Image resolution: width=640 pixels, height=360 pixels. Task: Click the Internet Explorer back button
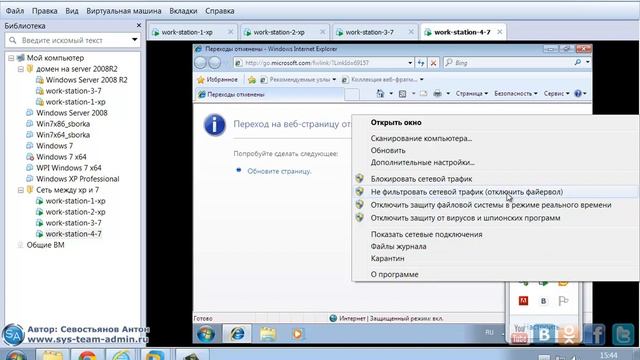click(200, 62)
